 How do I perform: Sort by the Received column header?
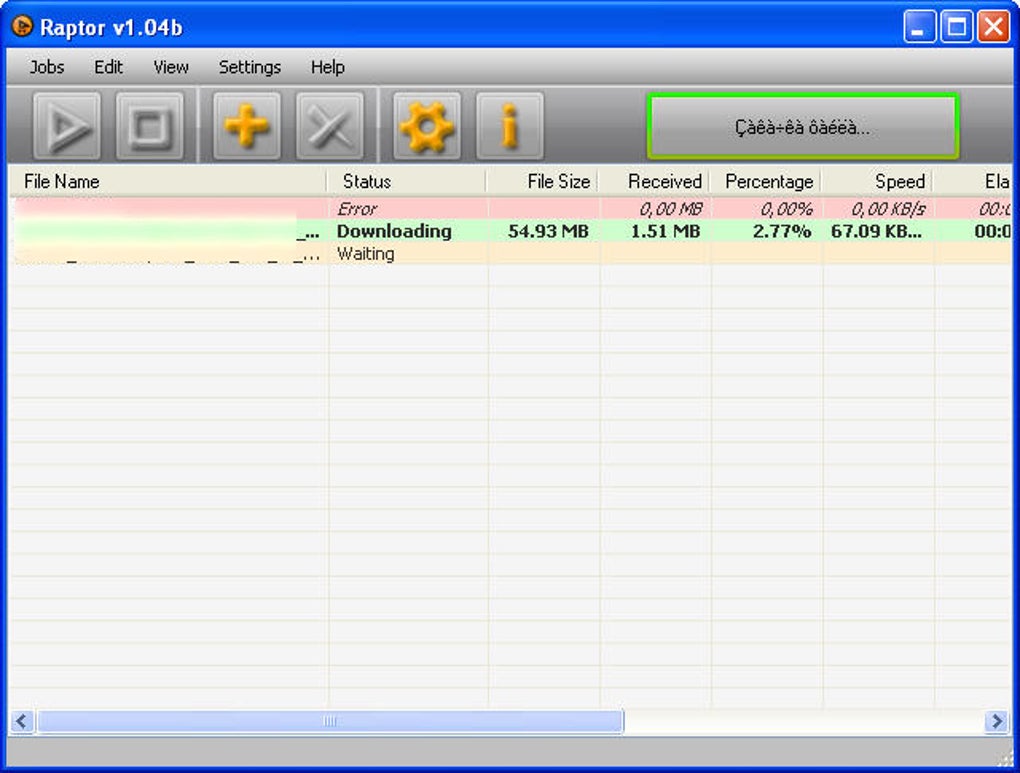tap(654, 182)
